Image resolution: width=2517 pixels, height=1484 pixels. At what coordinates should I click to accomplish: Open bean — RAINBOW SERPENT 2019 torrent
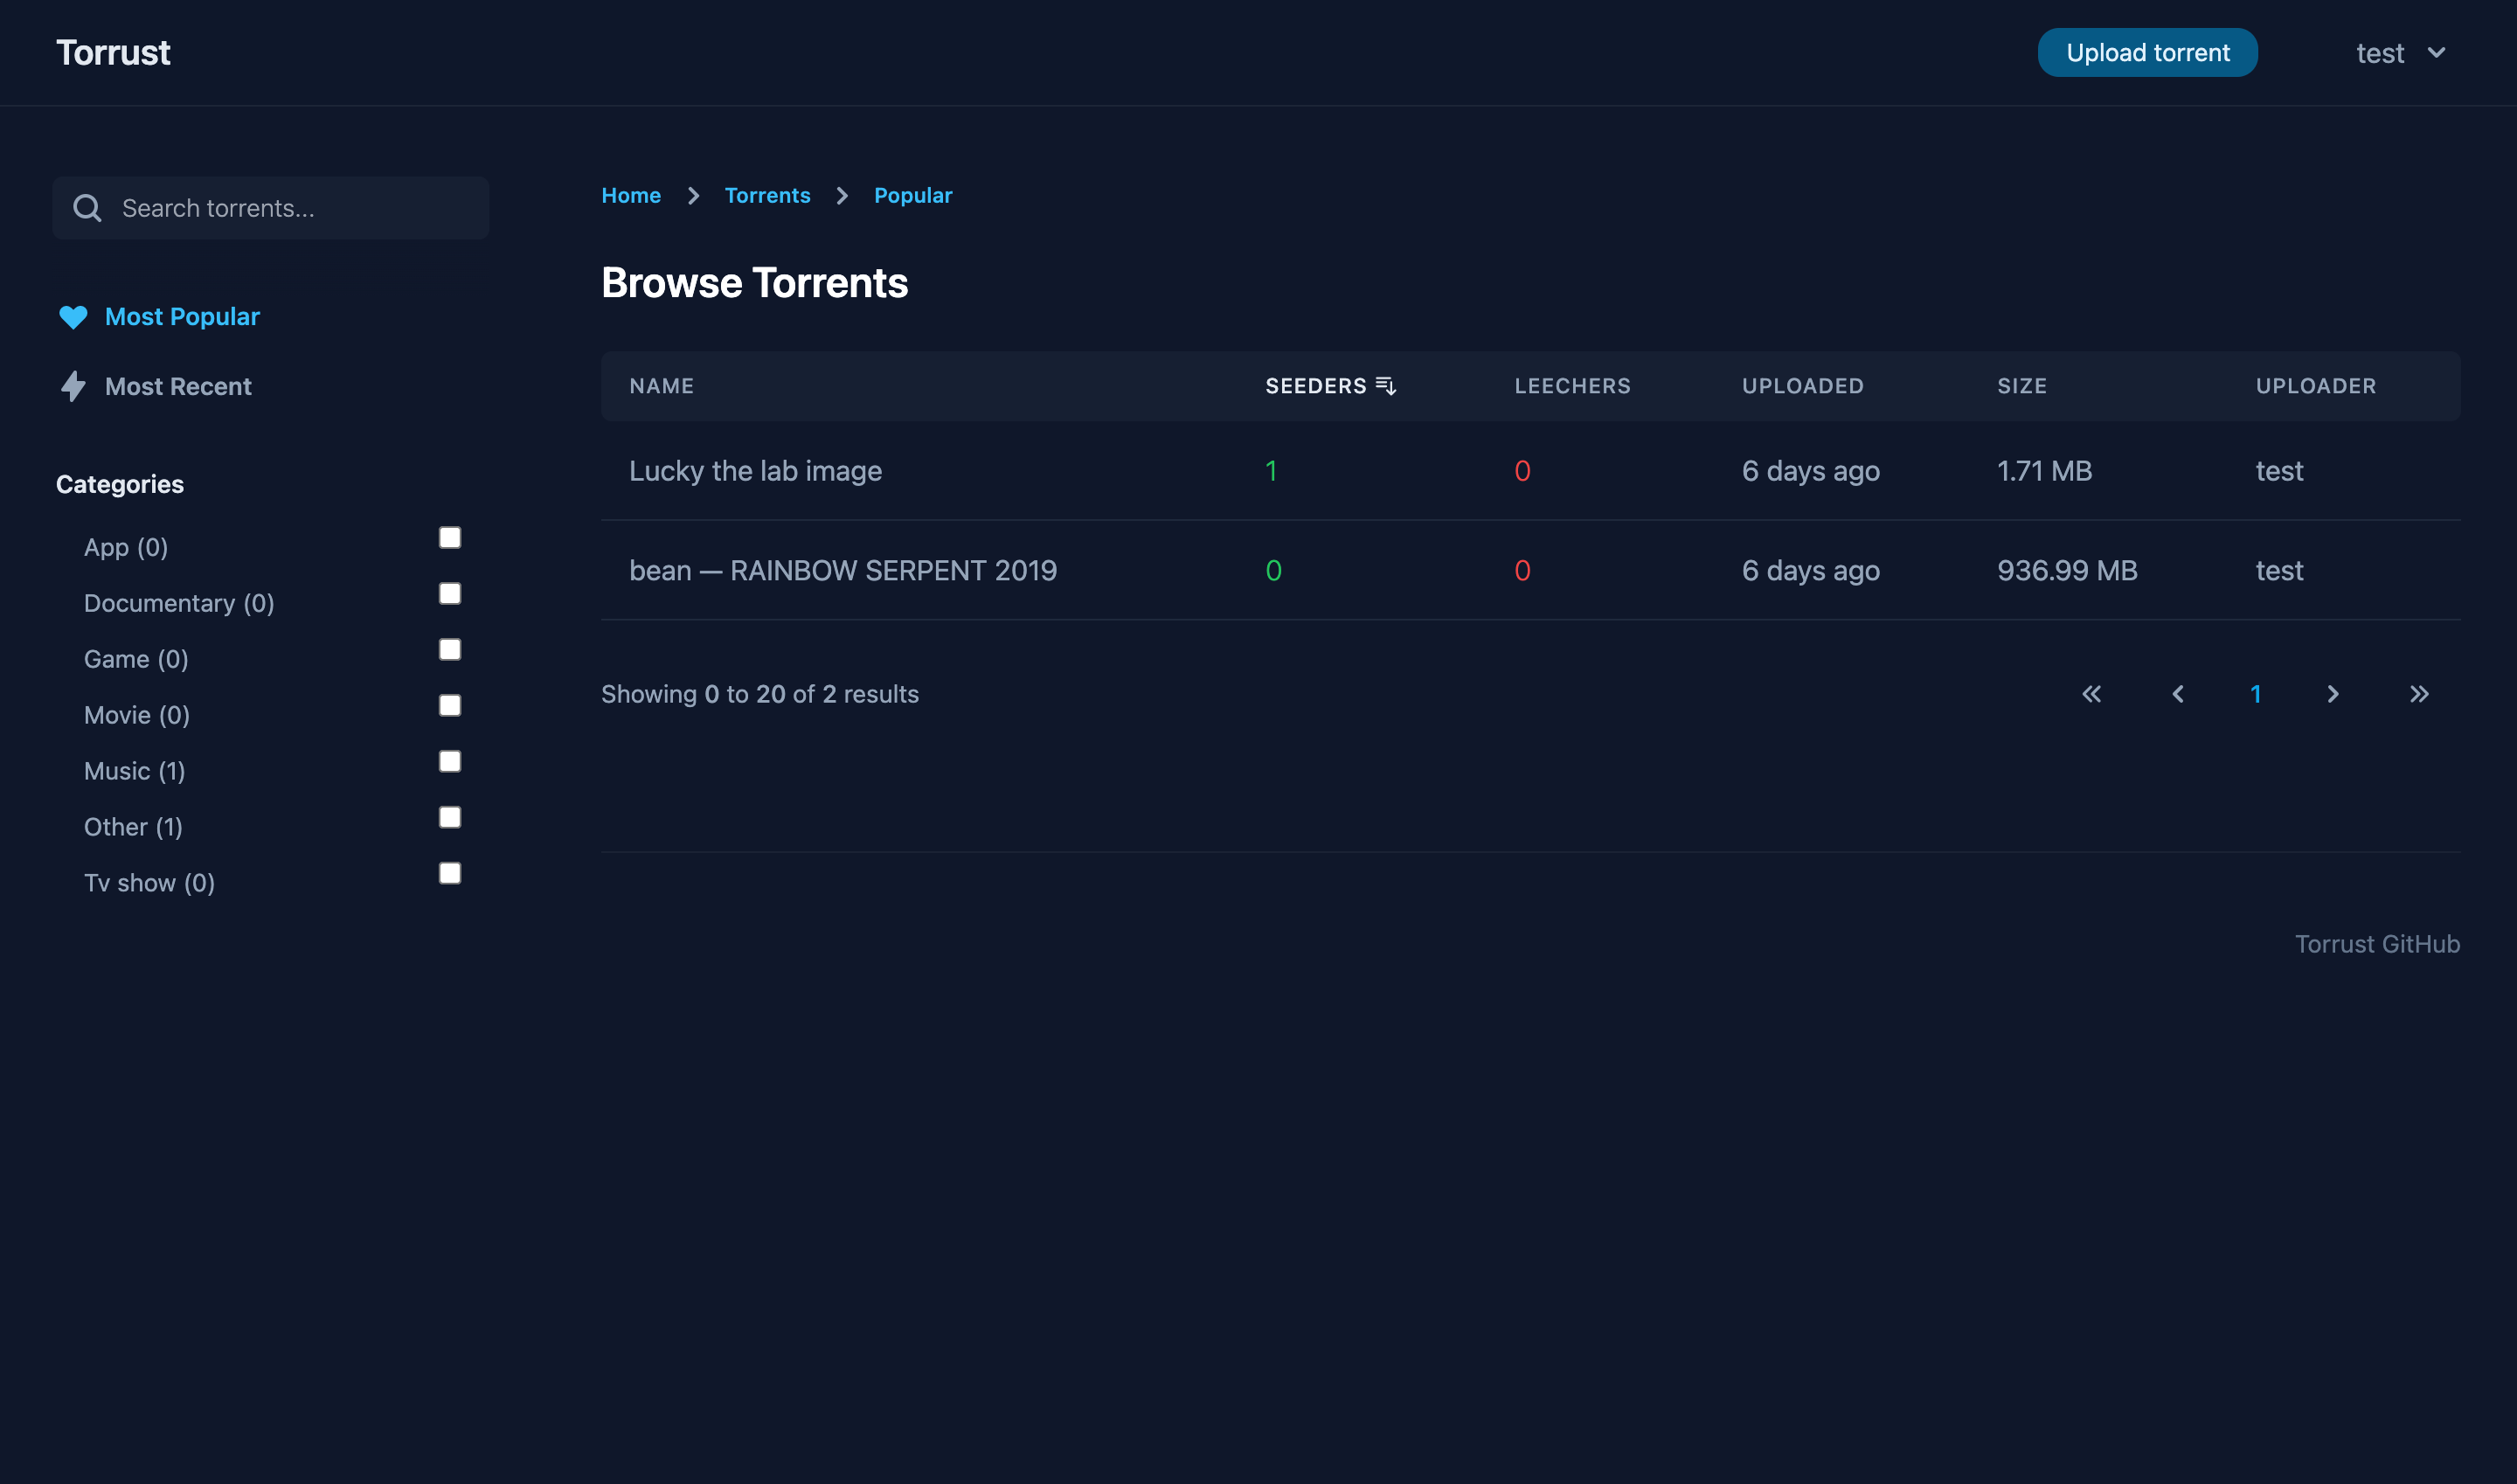[843, 571]
